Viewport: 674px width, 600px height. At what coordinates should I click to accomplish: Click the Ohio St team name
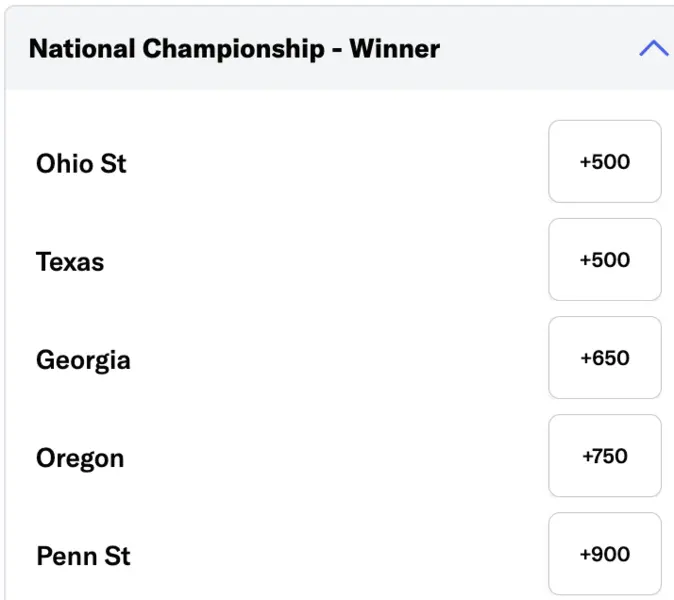(x=81, y=163)
